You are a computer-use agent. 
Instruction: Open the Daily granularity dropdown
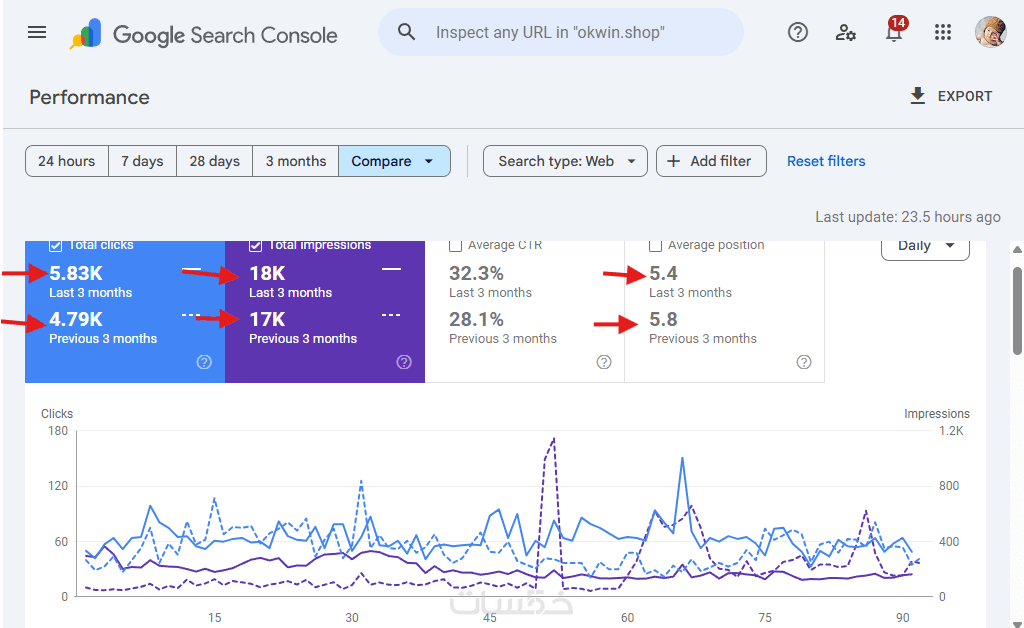(x=925, y=245)
